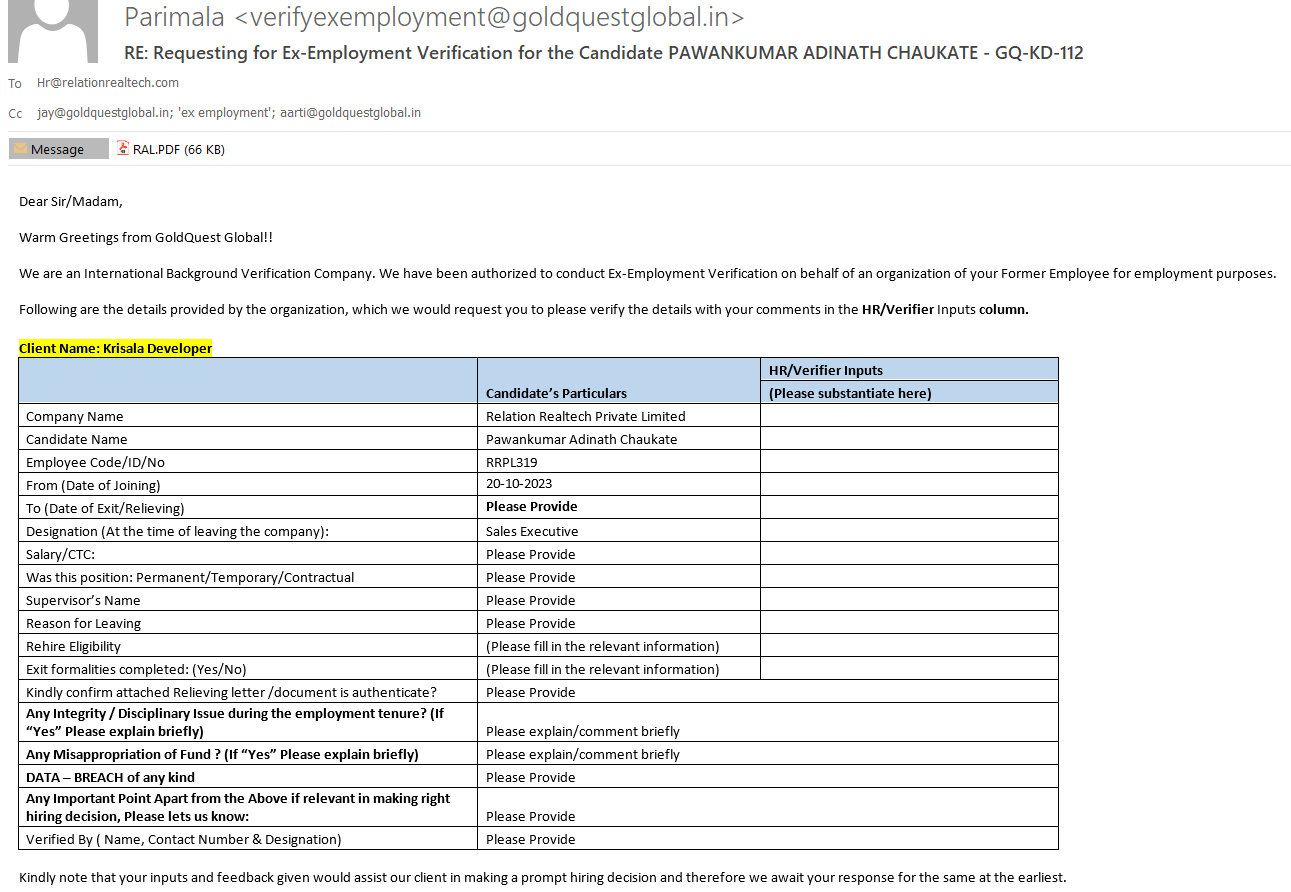
Task: Click empty HR input cell for Salary/CTC
Action: 909,553
